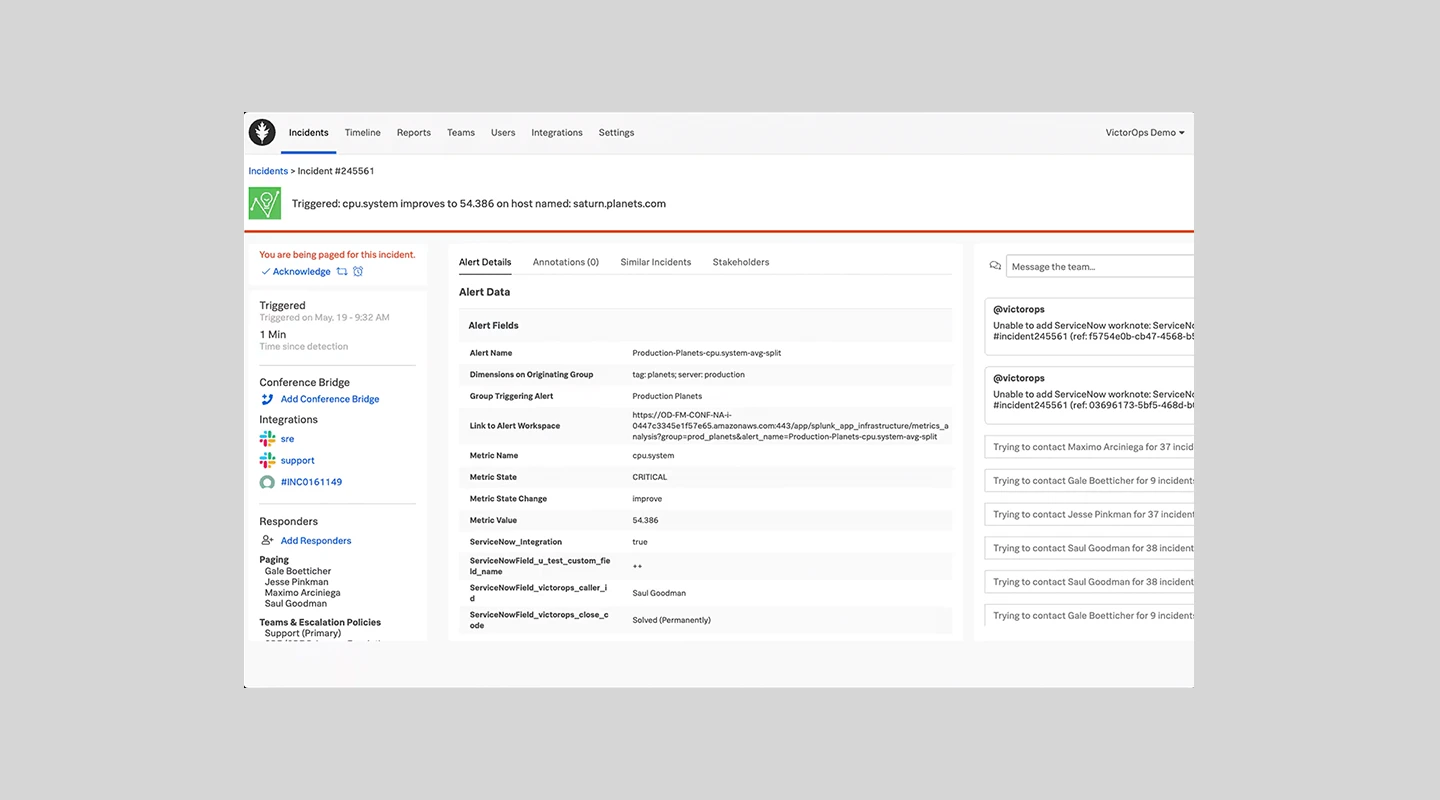The height and width of the screenshot is (800, 1440).
Task: Open the sre Slack channel link
Action: 287,439
